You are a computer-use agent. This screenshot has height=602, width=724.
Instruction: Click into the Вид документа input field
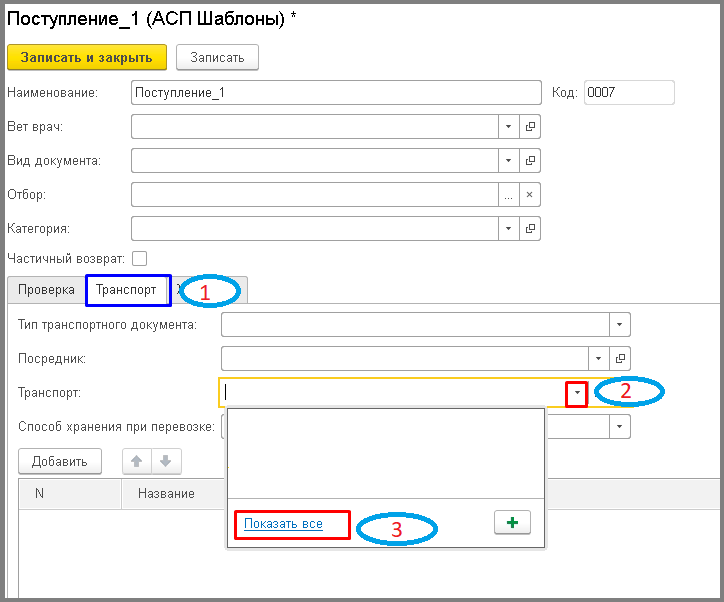coord(314,161)
